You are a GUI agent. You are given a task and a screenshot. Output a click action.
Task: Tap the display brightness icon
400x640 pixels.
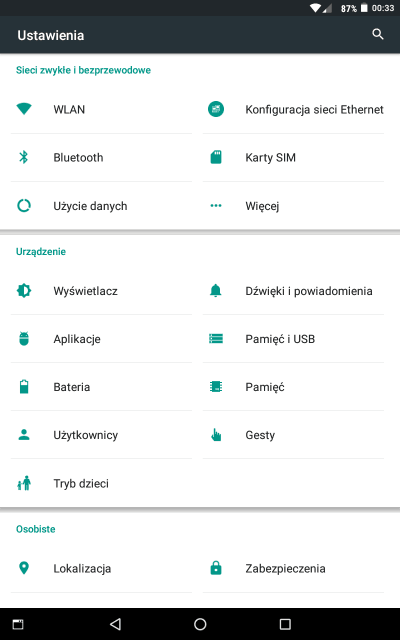(x=24, y=291)
